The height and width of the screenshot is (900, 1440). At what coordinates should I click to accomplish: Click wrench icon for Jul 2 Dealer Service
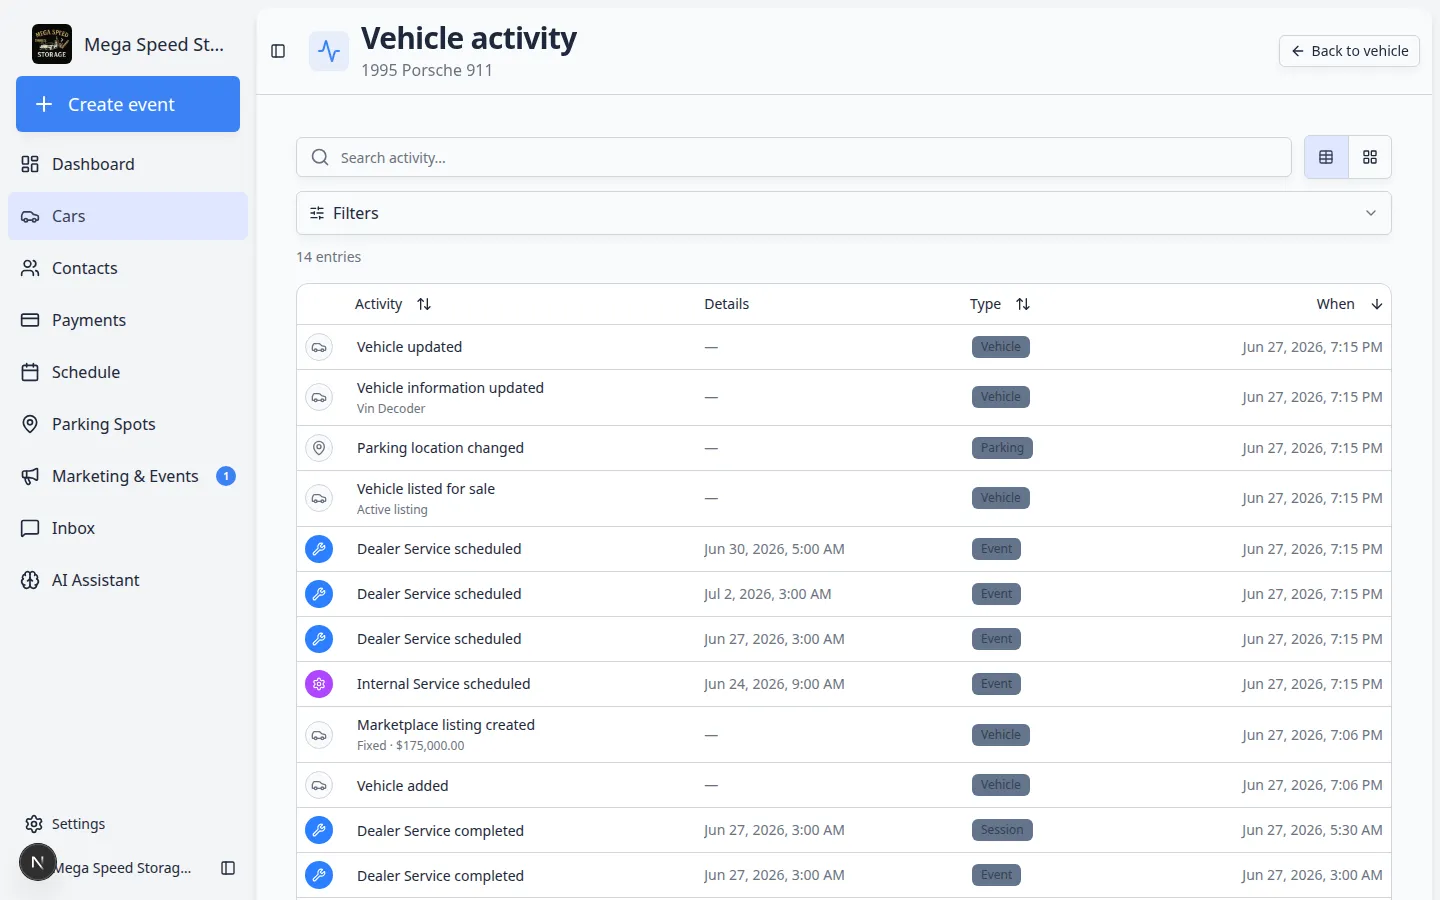[319, 594]
